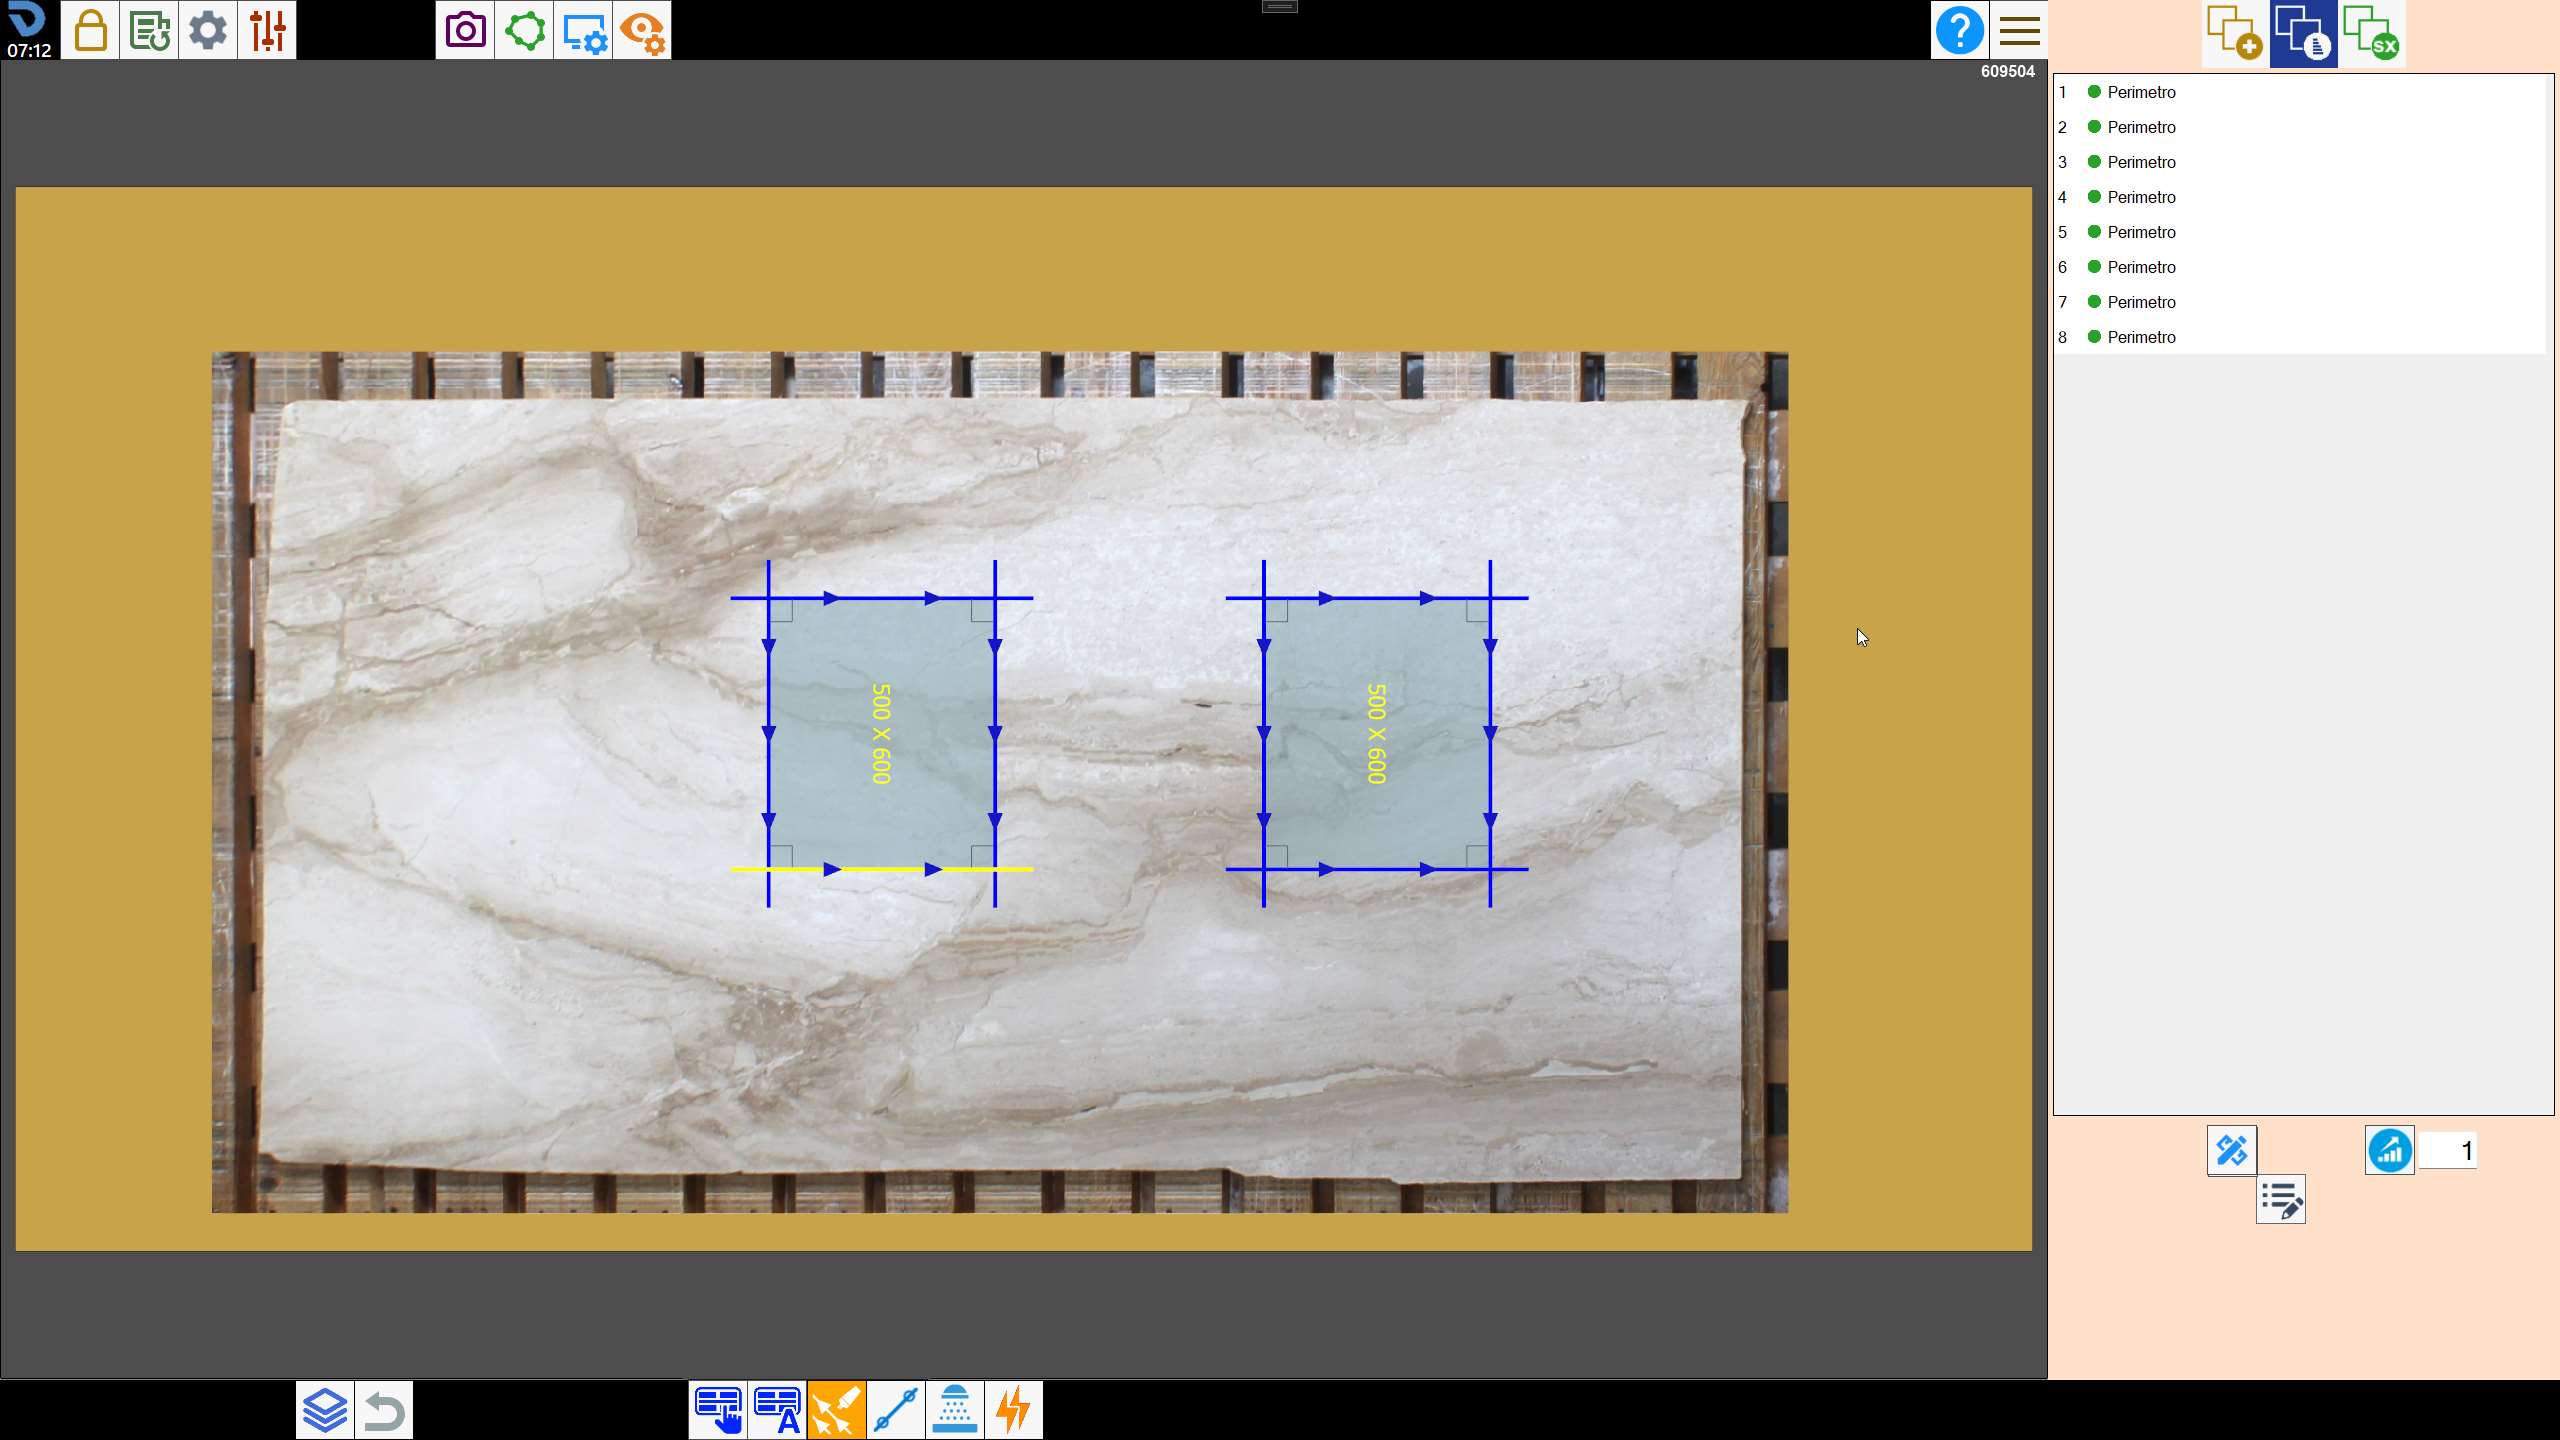
Task: Click the lightning bolt quick action icon
Action: [x=1013, y=1410]
